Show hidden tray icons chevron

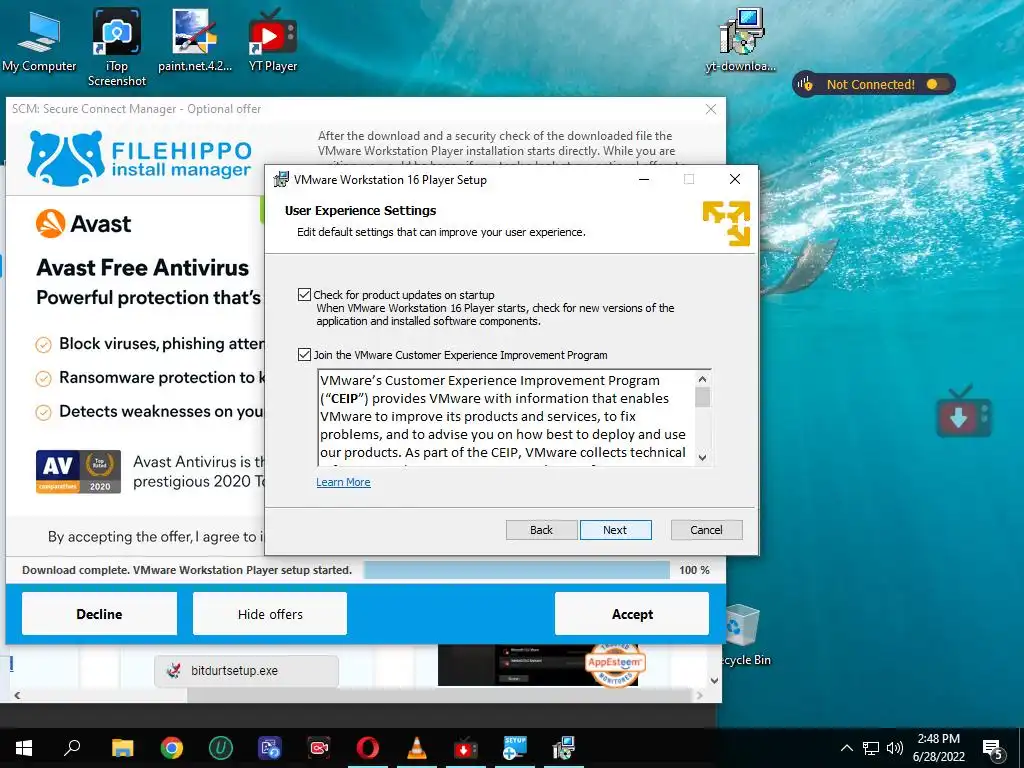(846, 748)
